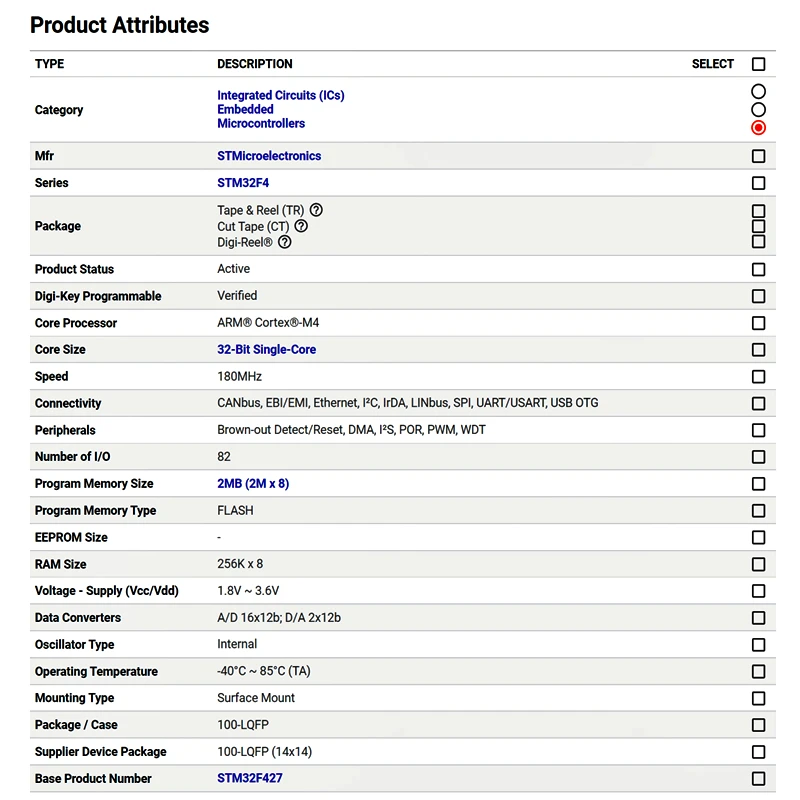Click the '256K x 8' value

coord(240,564)
